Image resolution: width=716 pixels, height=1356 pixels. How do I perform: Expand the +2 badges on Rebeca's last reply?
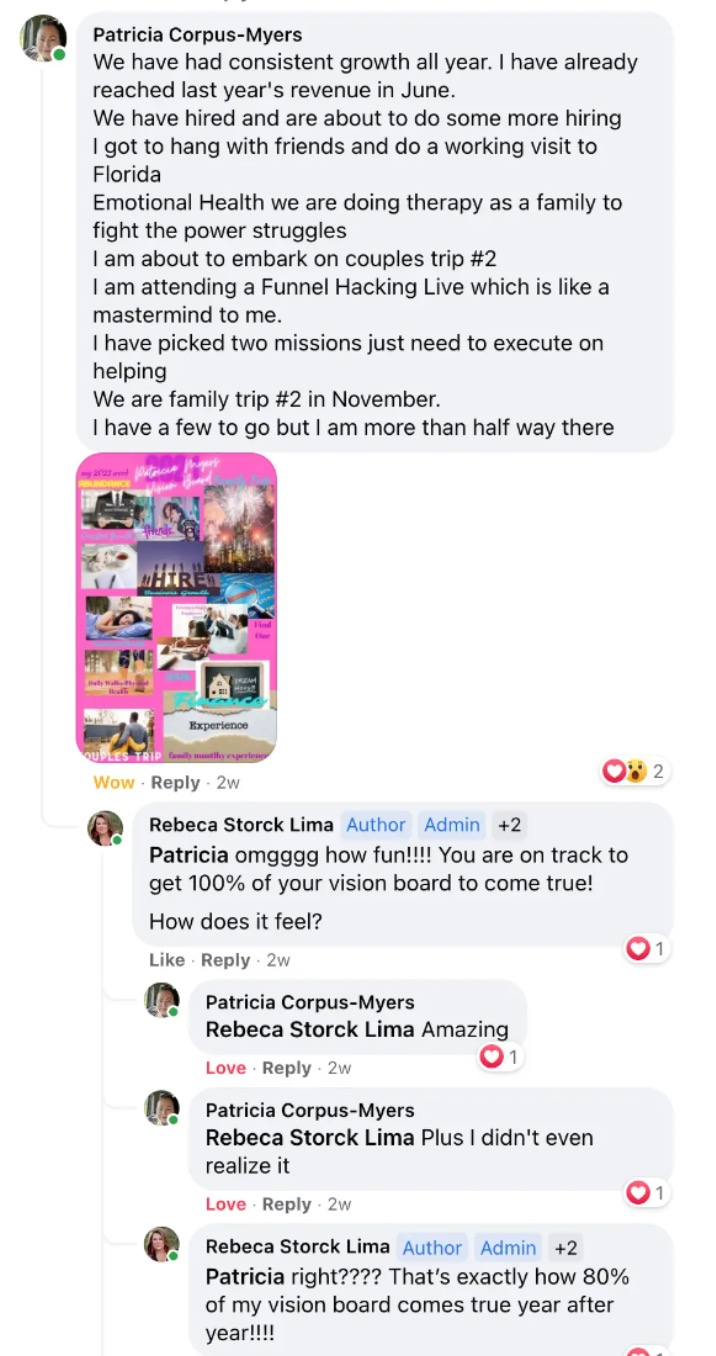click(x=565, y=1248)
